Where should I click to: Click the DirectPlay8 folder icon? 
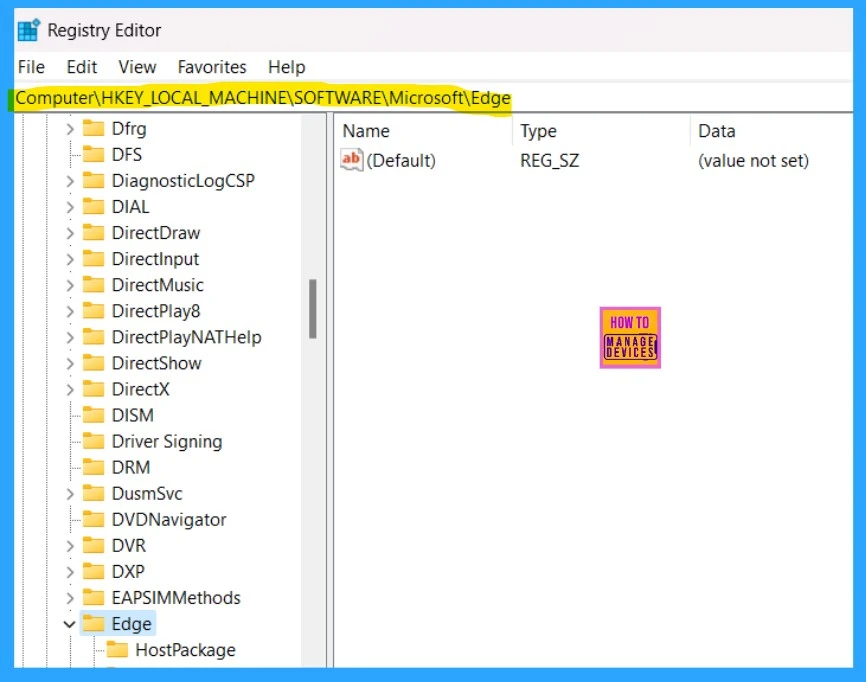tap(93, 310)
